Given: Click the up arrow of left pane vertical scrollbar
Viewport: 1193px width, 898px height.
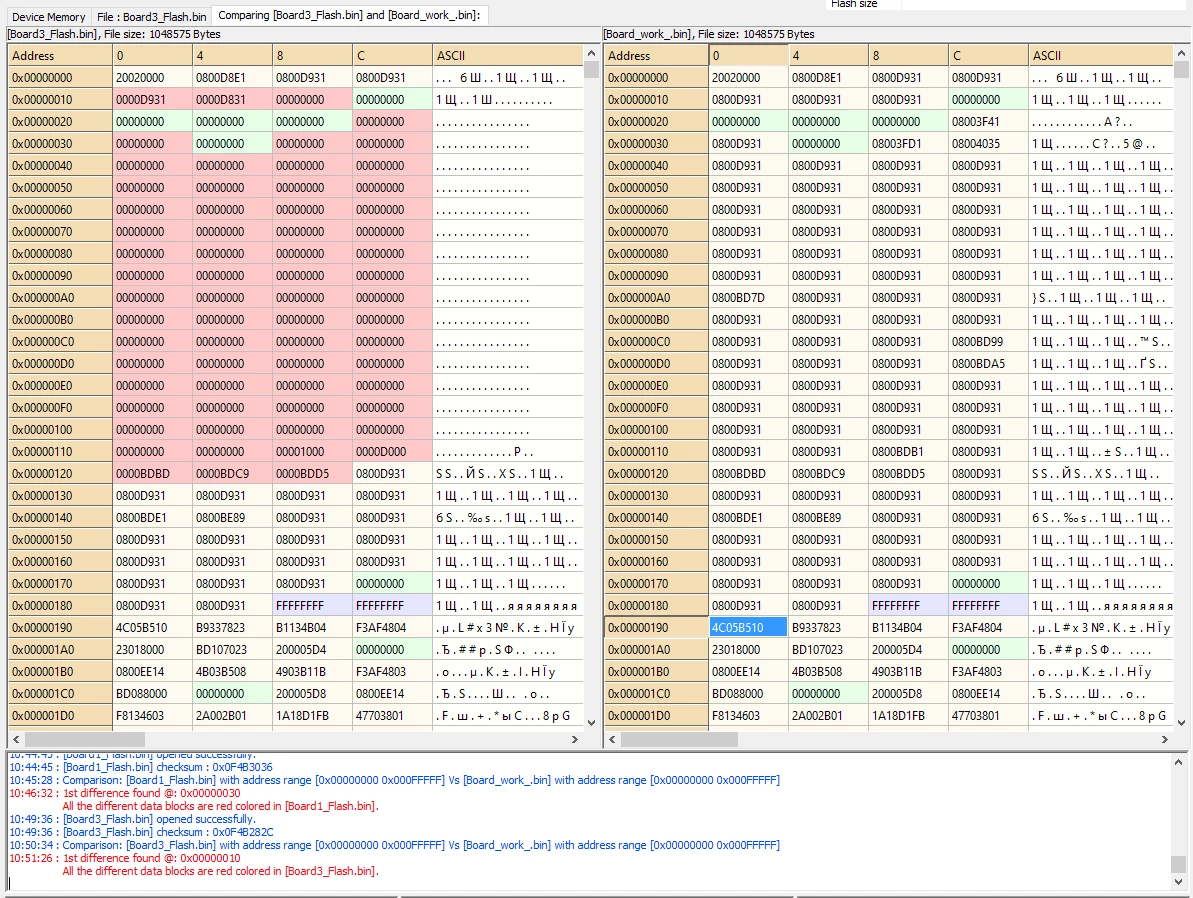Looking at the screenshot, I should click(x=591, y=53).
